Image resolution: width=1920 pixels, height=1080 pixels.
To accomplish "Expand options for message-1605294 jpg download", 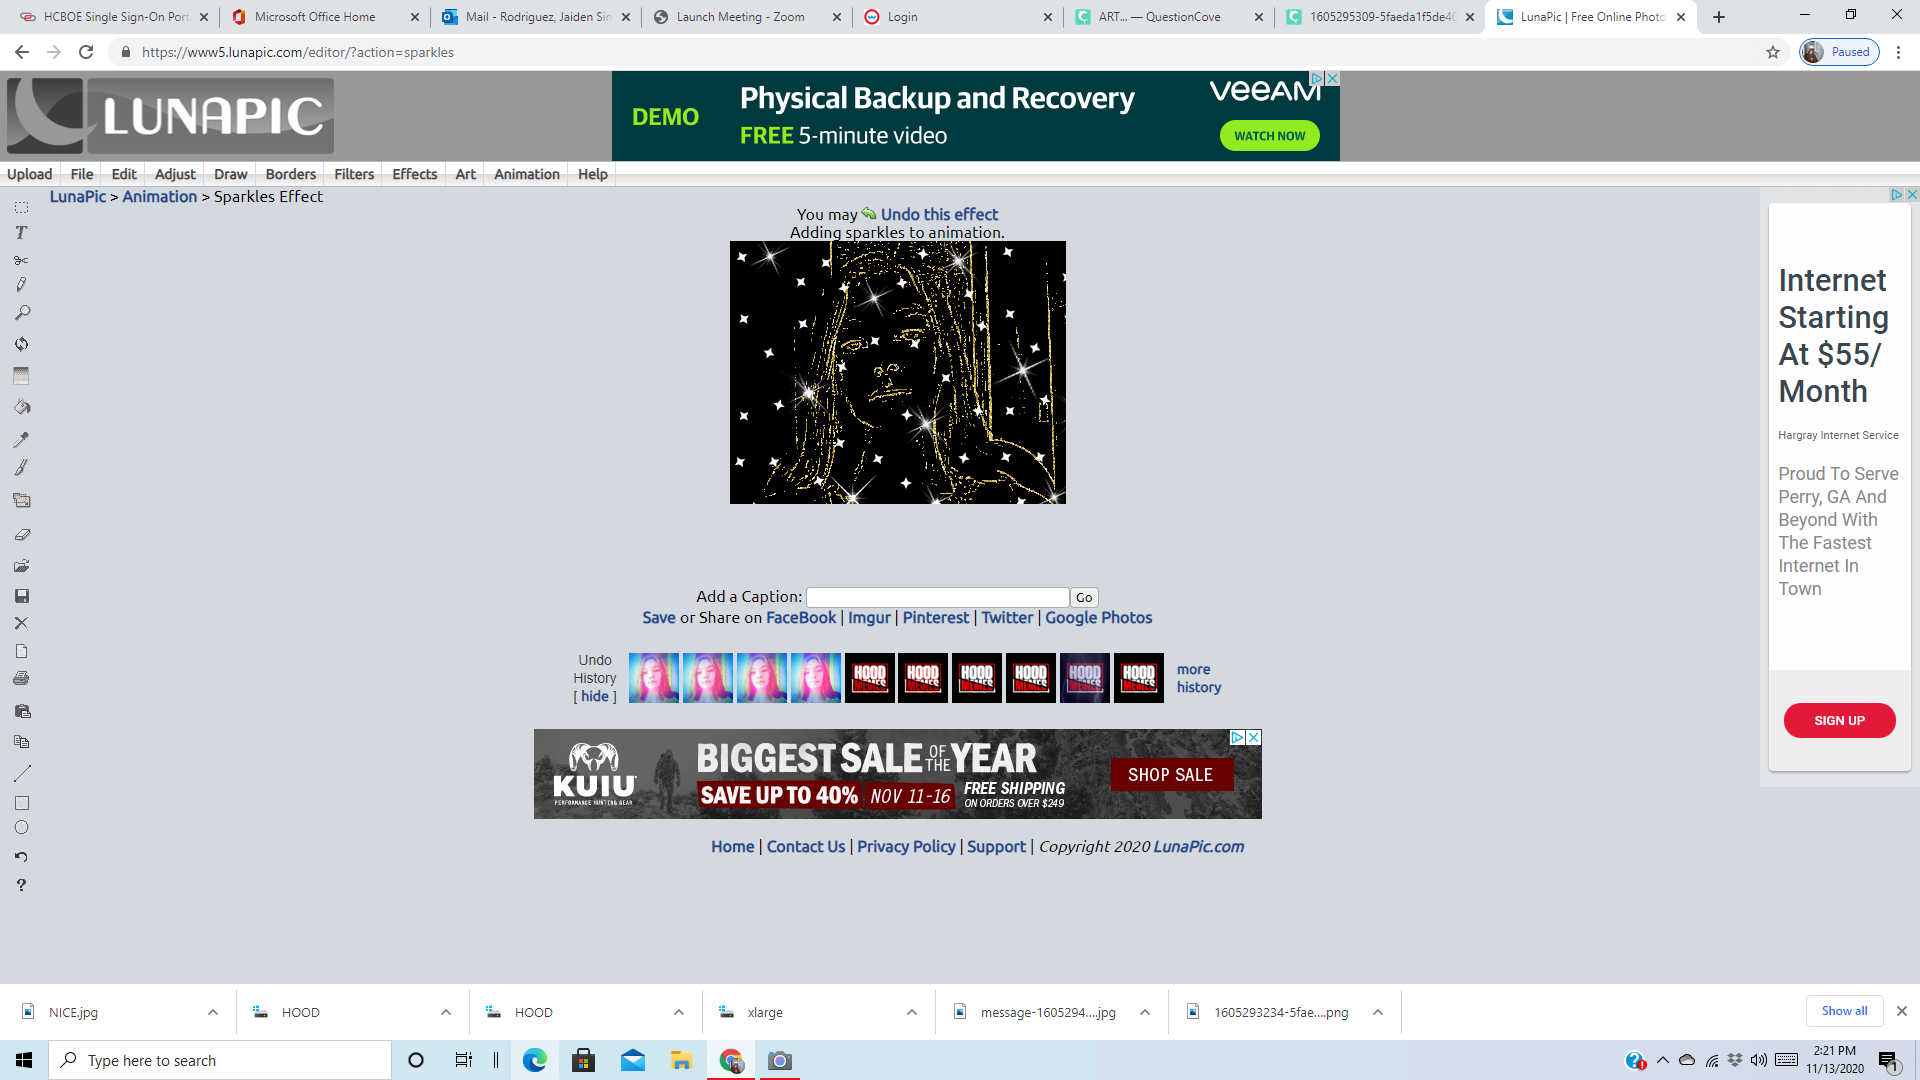I will (x=1145, y=1012).
